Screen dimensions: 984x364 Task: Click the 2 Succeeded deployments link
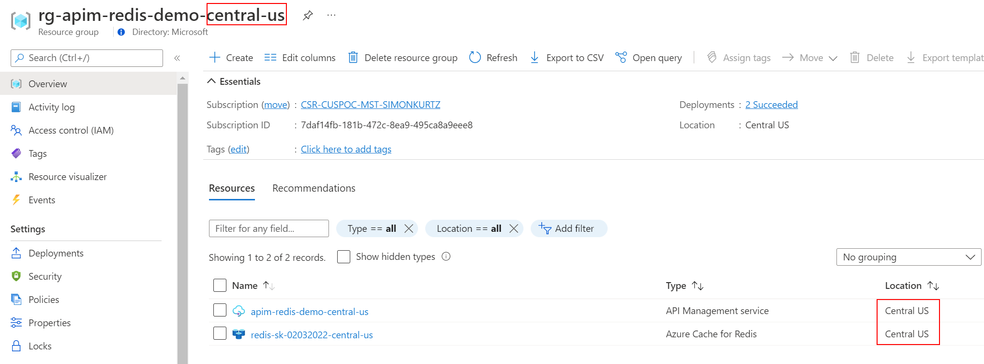(x=771, y=105)
